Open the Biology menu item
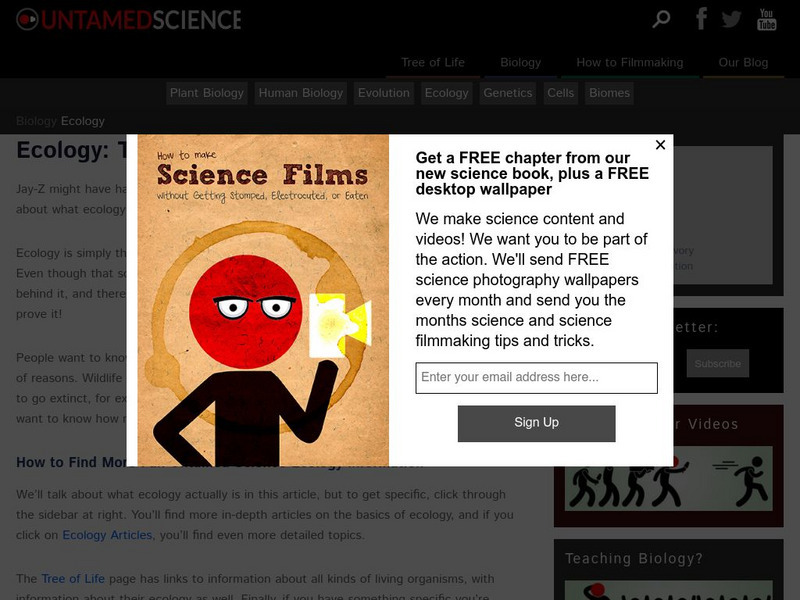The height and width of the screenshot is (600, 800). 520,63
